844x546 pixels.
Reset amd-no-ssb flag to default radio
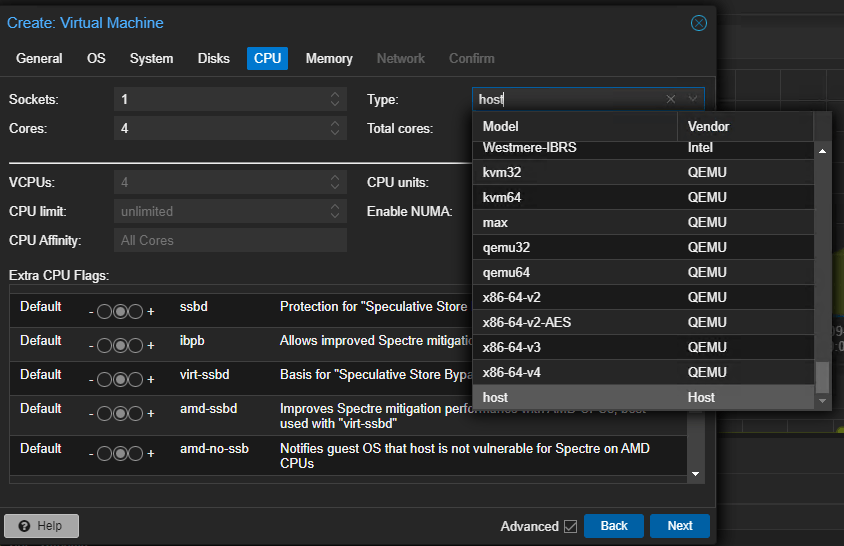[x=121, y=453]
